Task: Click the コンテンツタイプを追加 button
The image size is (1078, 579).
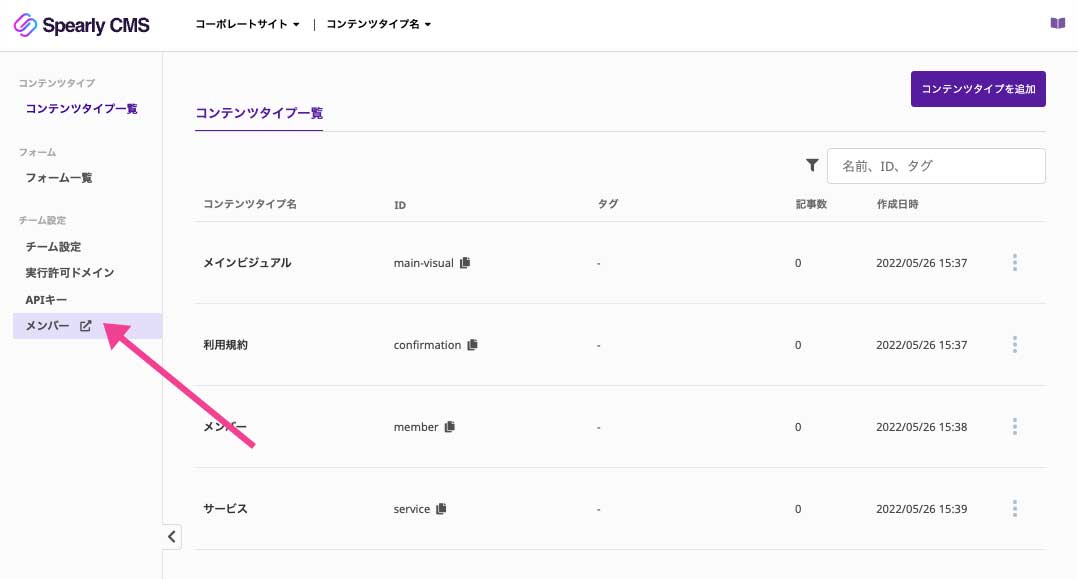Action: (978, 89)
